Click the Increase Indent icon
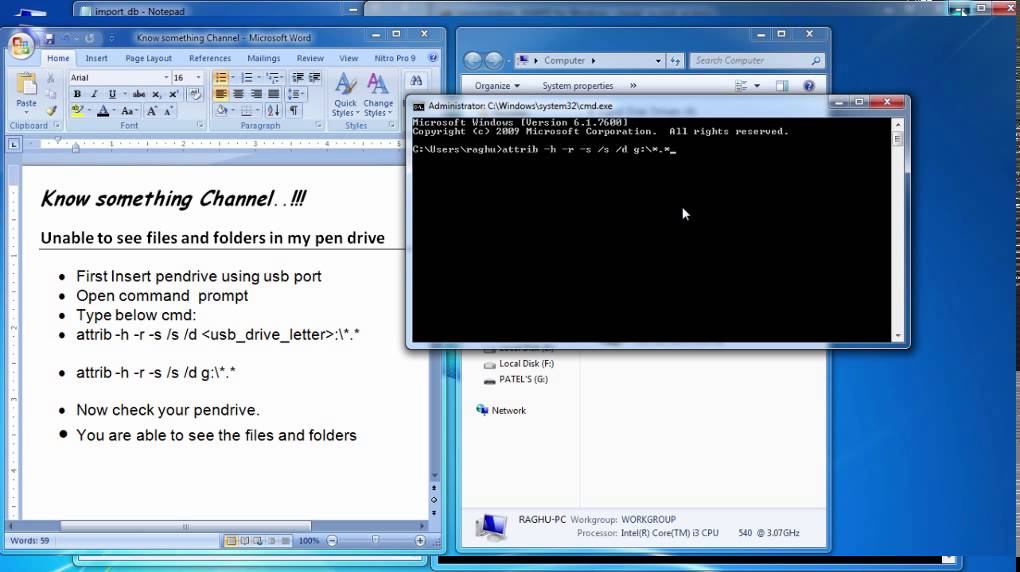The width and height of the screenshot is (1020, 572). (x=315, y=77)
